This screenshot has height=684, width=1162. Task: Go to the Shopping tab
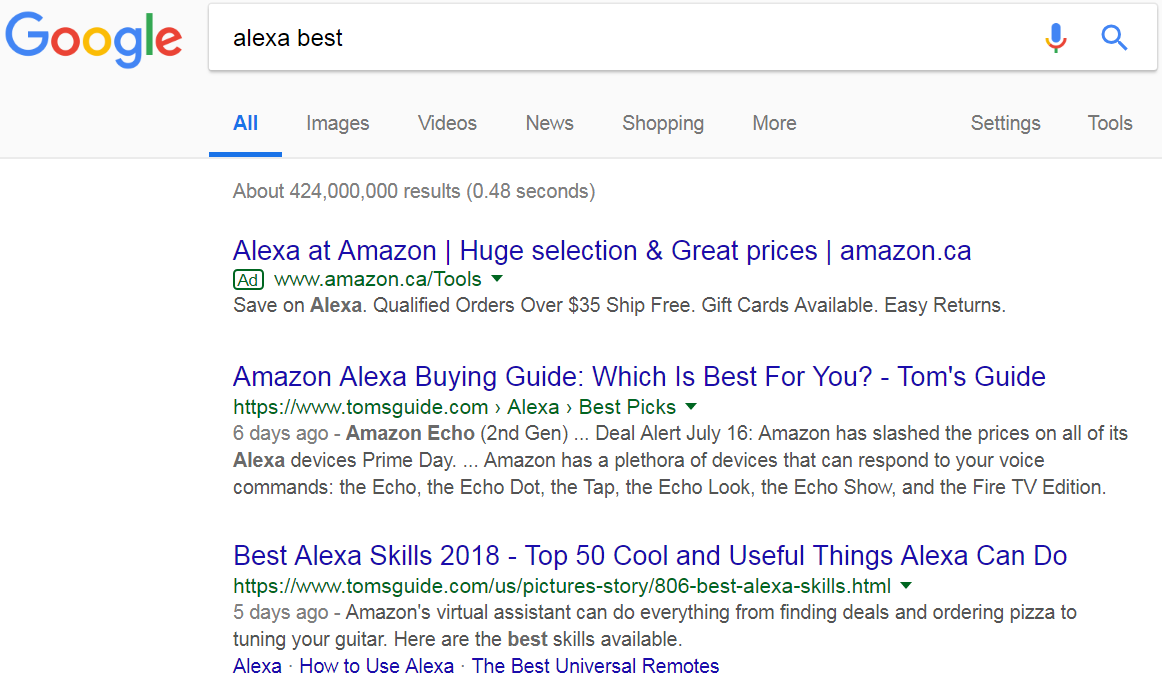[662, 123]
